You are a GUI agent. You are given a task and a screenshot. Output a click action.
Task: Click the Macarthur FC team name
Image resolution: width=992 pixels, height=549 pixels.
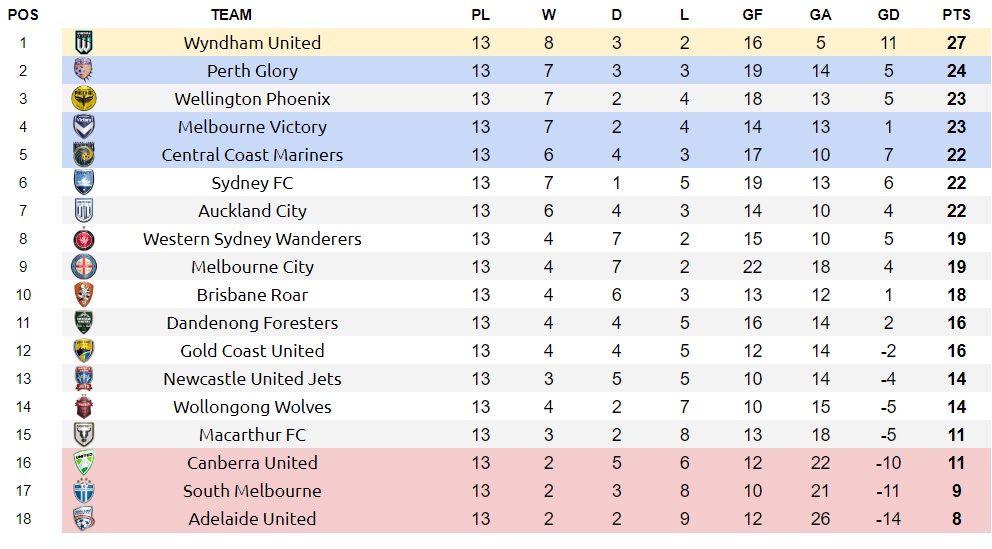(252, 435)
